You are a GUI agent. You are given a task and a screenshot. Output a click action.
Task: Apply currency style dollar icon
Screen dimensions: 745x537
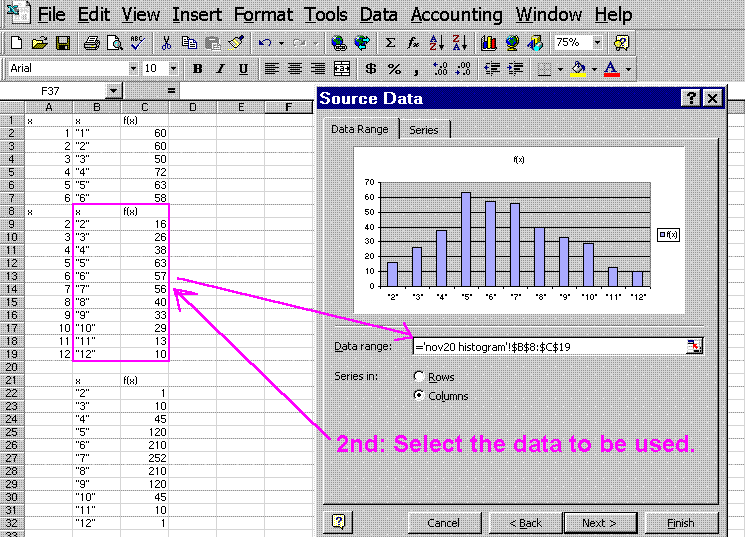pos(370,69)
